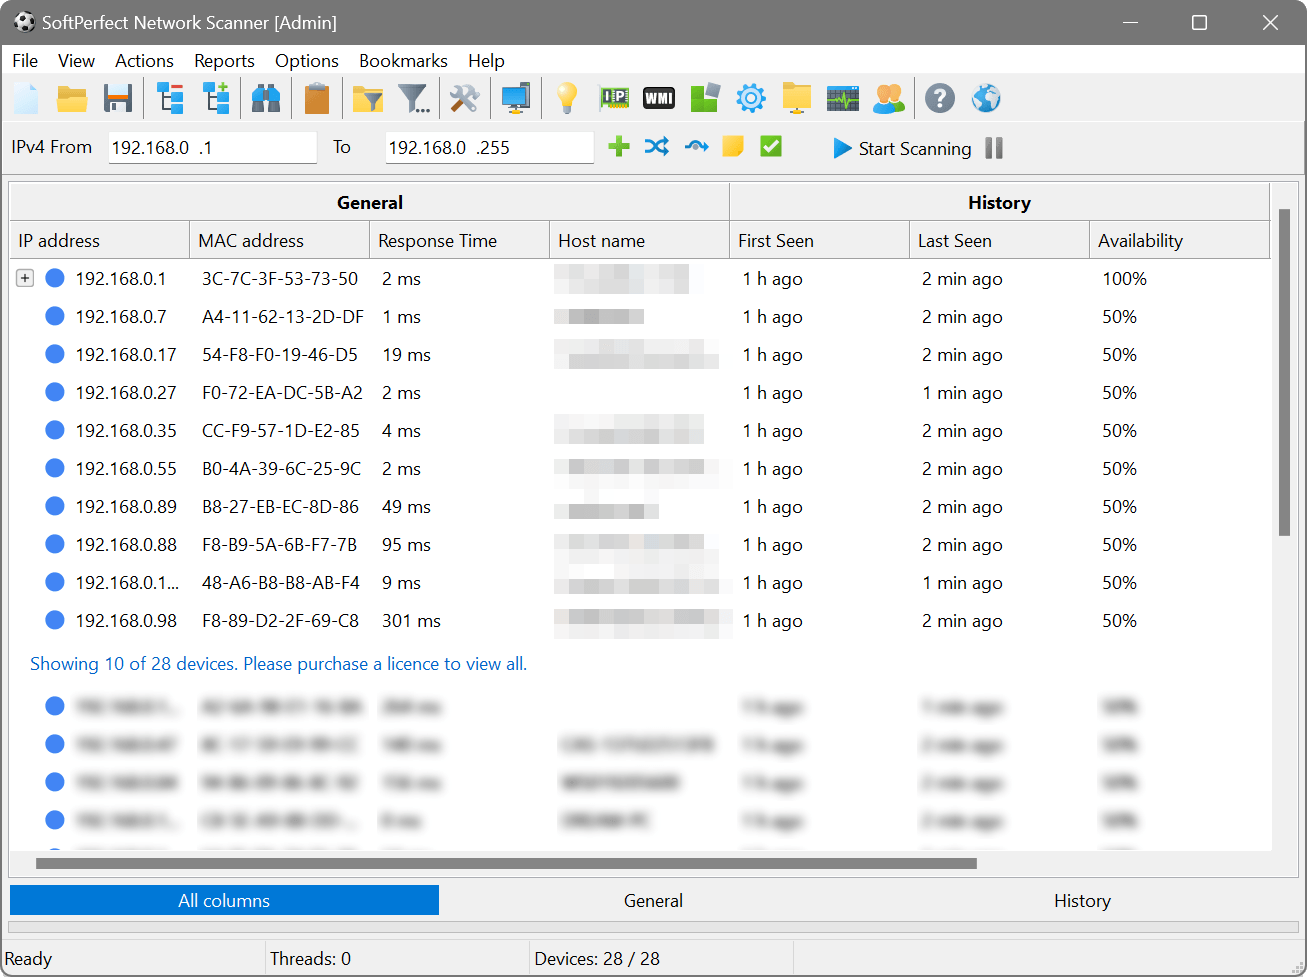Click the shared network folder icon
1307x977 pixels.
point(797,98)
